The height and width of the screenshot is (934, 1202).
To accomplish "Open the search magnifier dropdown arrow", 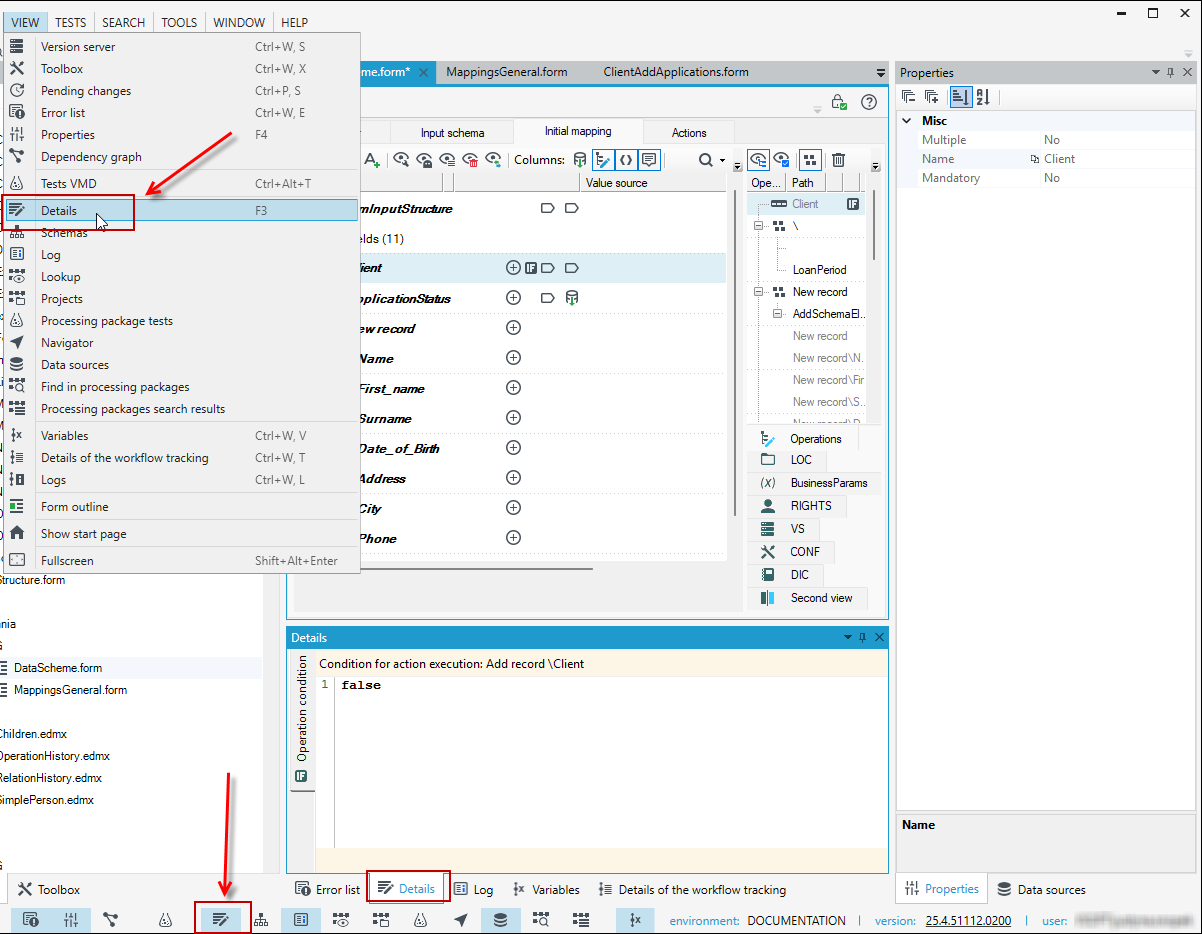I will pos(721,160).
